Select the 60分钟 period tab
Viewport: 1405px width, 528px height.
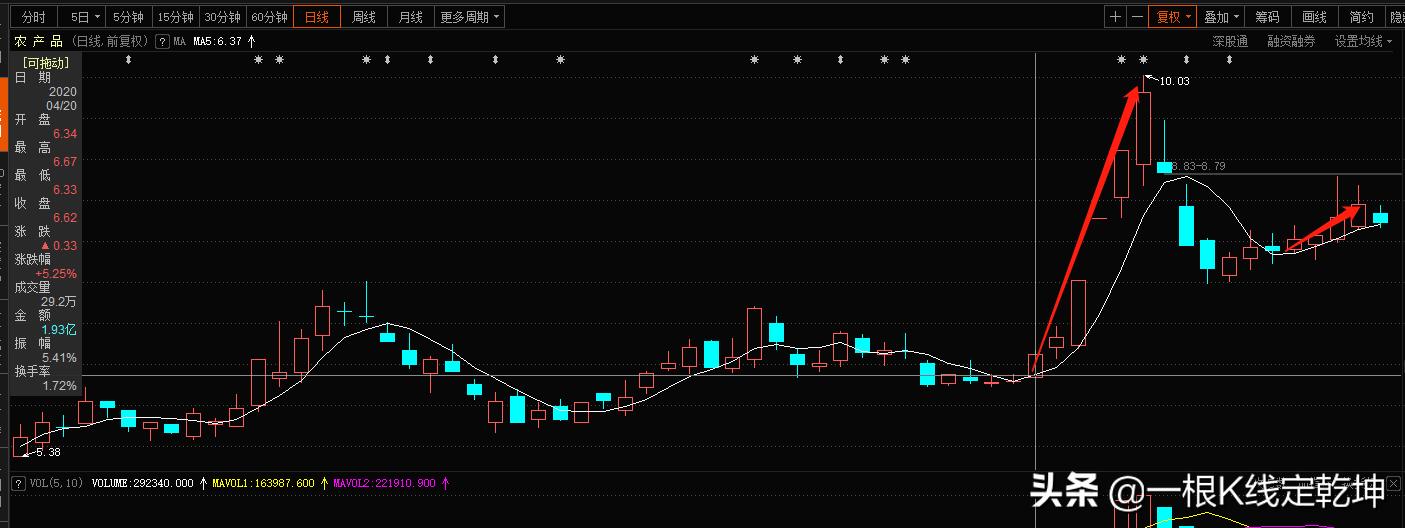pyautogui.click(x=269, y=17)
